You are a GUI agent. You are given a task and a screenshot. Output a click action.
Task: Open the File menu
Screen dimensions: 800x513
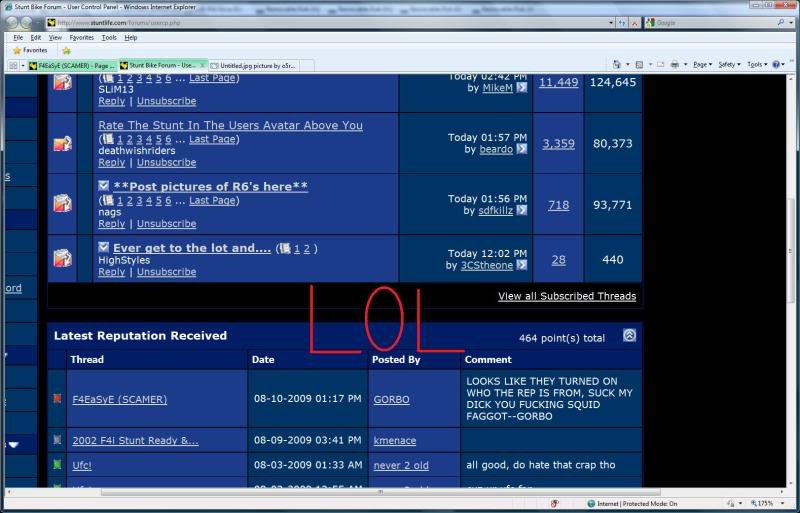pos(18,38)
